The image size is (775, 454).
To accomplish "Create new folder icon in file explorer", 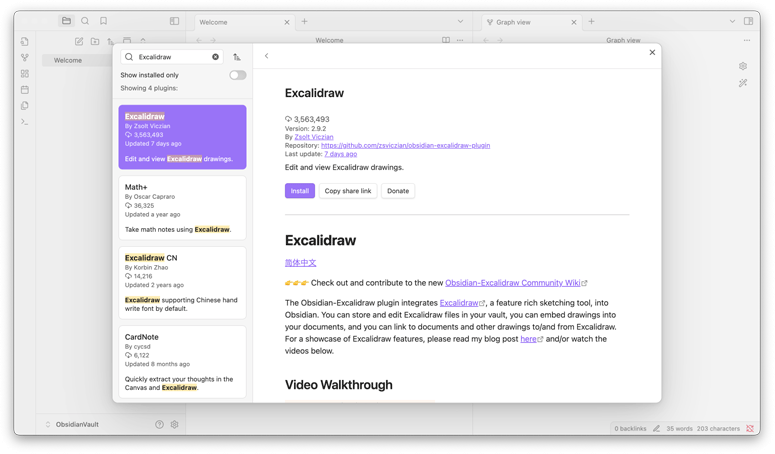I will [95, 41].
